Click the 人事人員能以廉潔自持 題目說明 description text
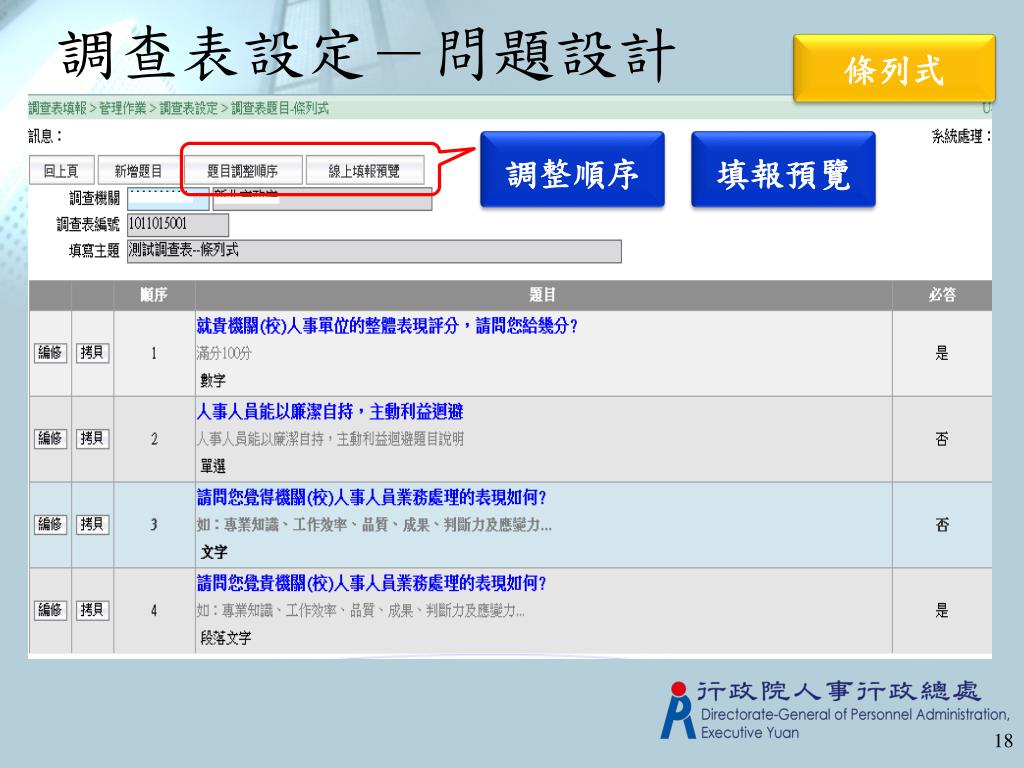The image size is (1024, 768). click(x=330, y=439)
